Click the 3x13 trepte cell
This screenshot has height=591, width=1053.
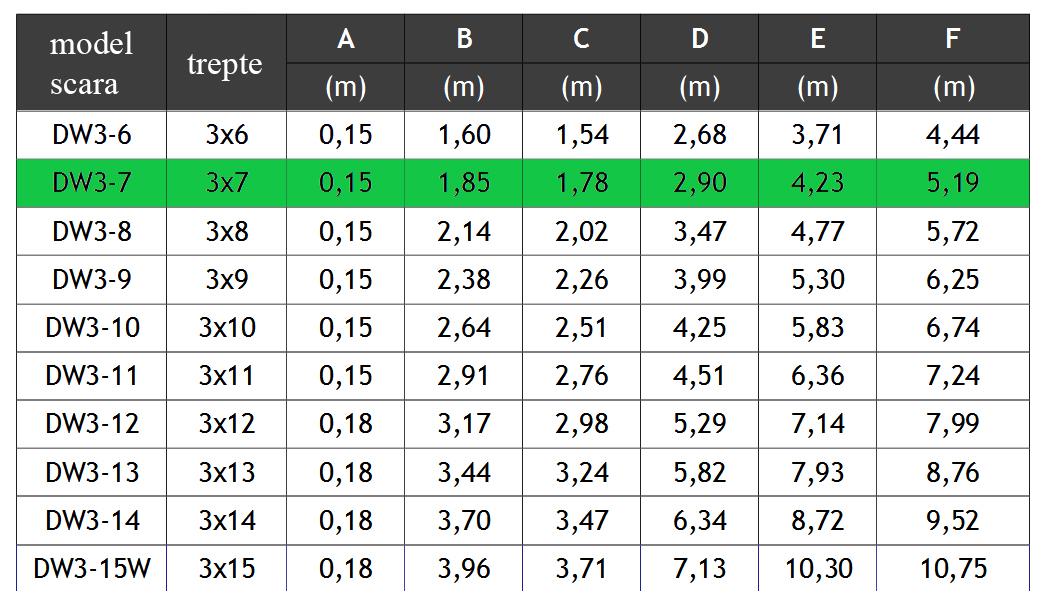[x=226, y=472]
